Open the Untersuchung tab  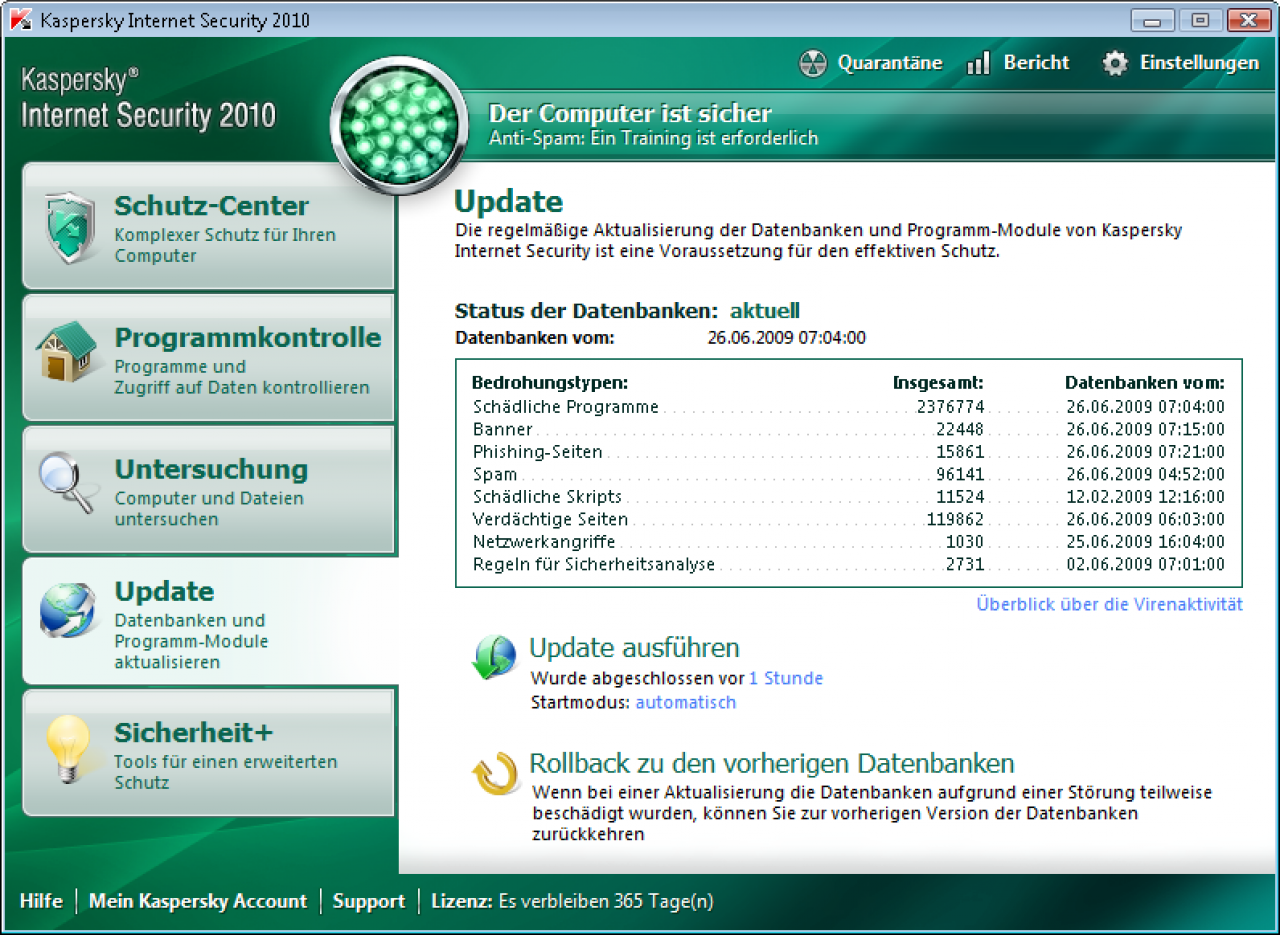(209, 490)
